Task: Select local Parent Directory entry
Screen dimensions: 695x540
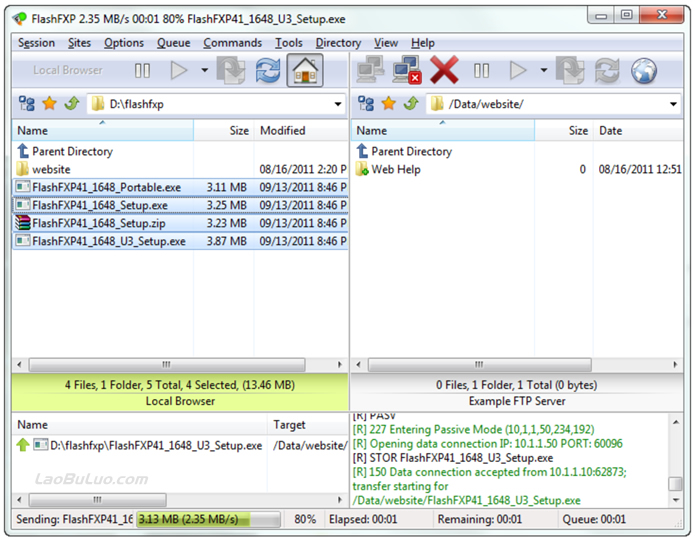Action: (65, 151)
